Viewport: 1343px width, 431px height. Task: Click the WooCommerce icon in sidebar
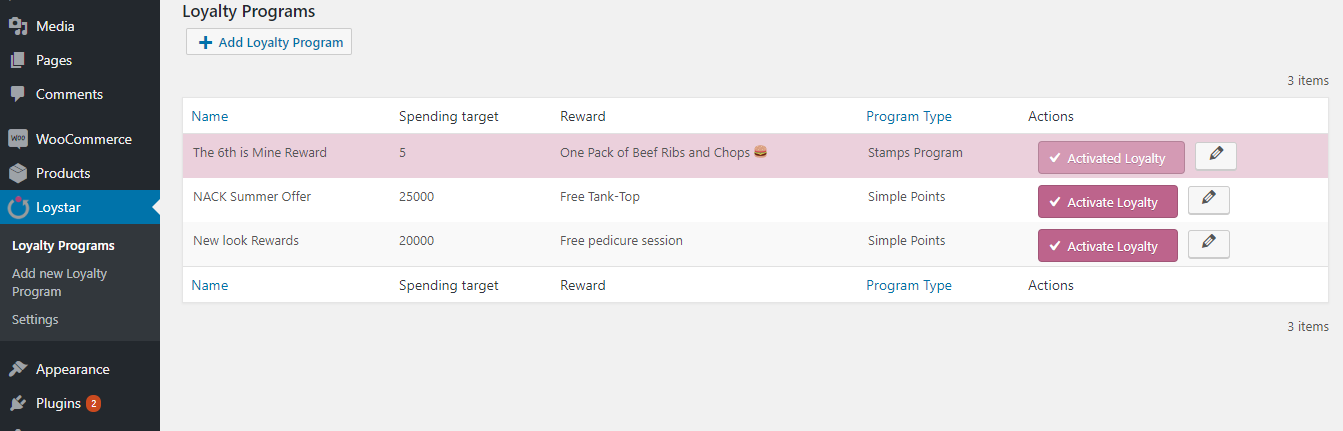coord(17,139)
